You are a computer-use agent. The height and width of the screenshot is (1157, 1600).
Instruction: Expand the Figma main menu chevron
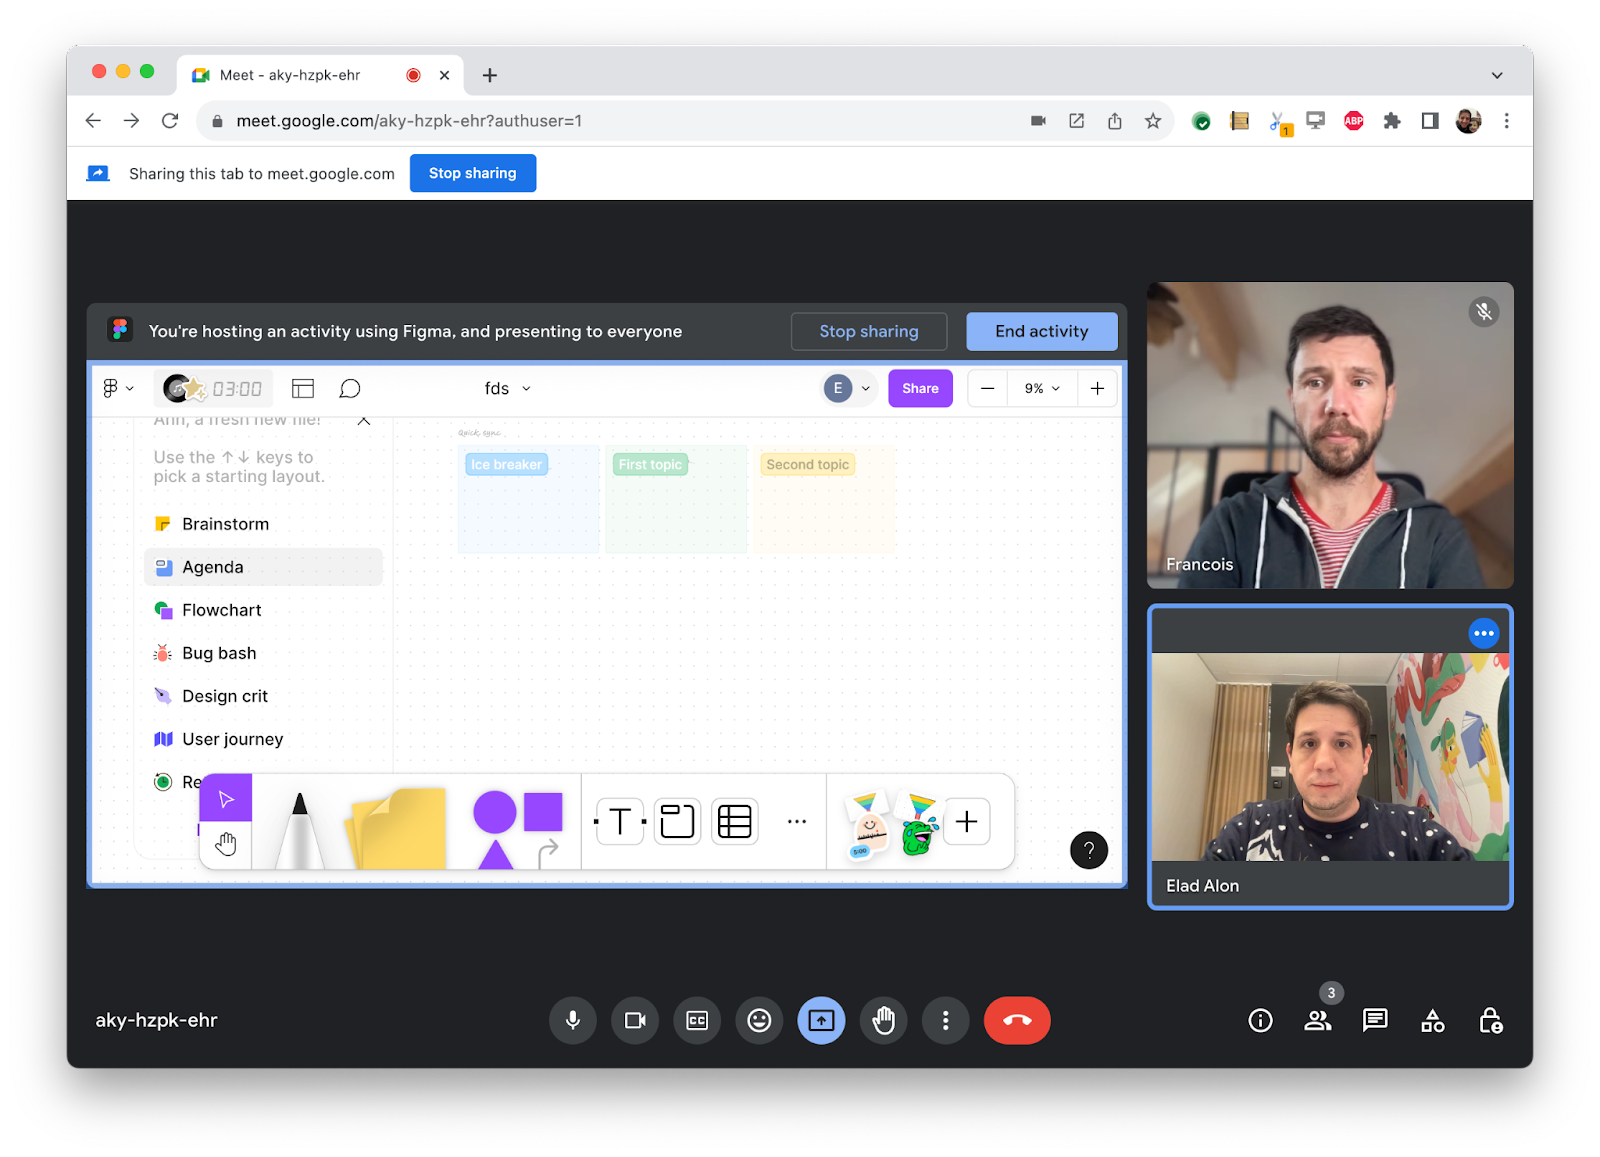129,388
